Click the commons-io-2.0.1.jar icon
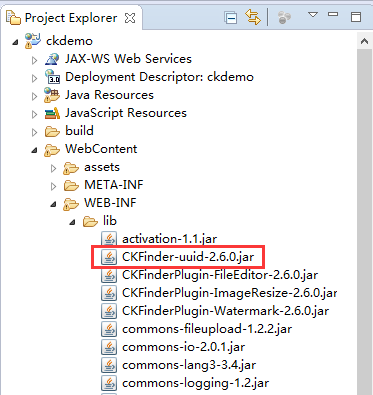 click(x=109, y=347)
